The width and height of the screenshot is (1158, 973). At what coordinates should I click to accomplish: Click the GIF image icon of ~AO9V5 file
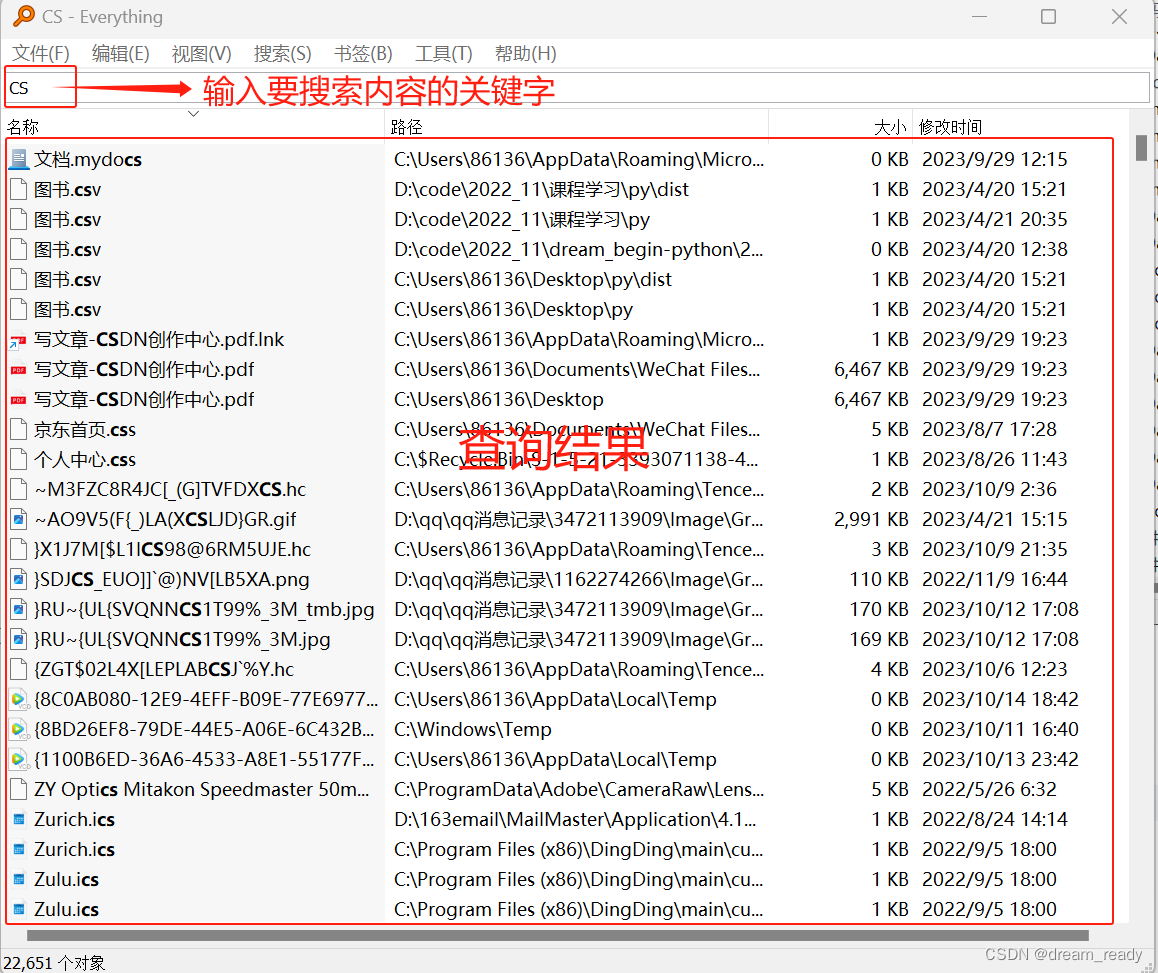click(x=17, y=519)
